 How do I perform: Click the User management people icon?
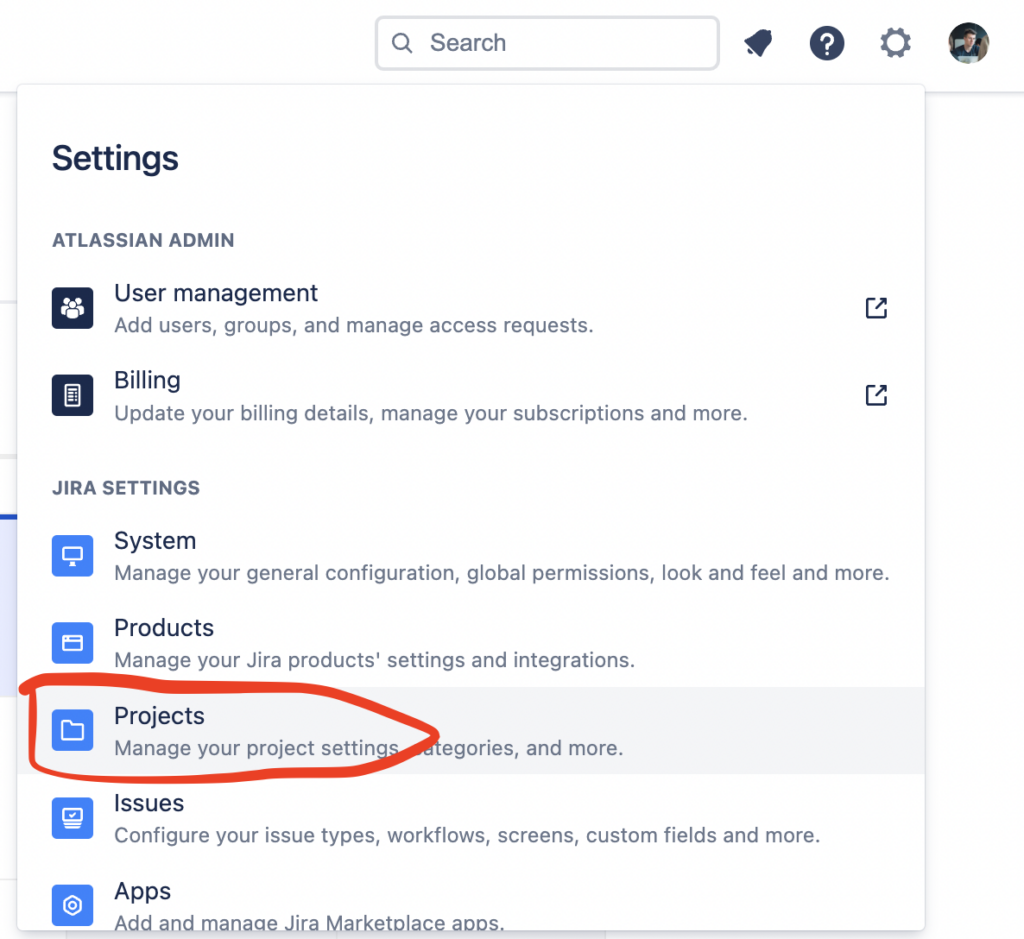click(72, 308)
